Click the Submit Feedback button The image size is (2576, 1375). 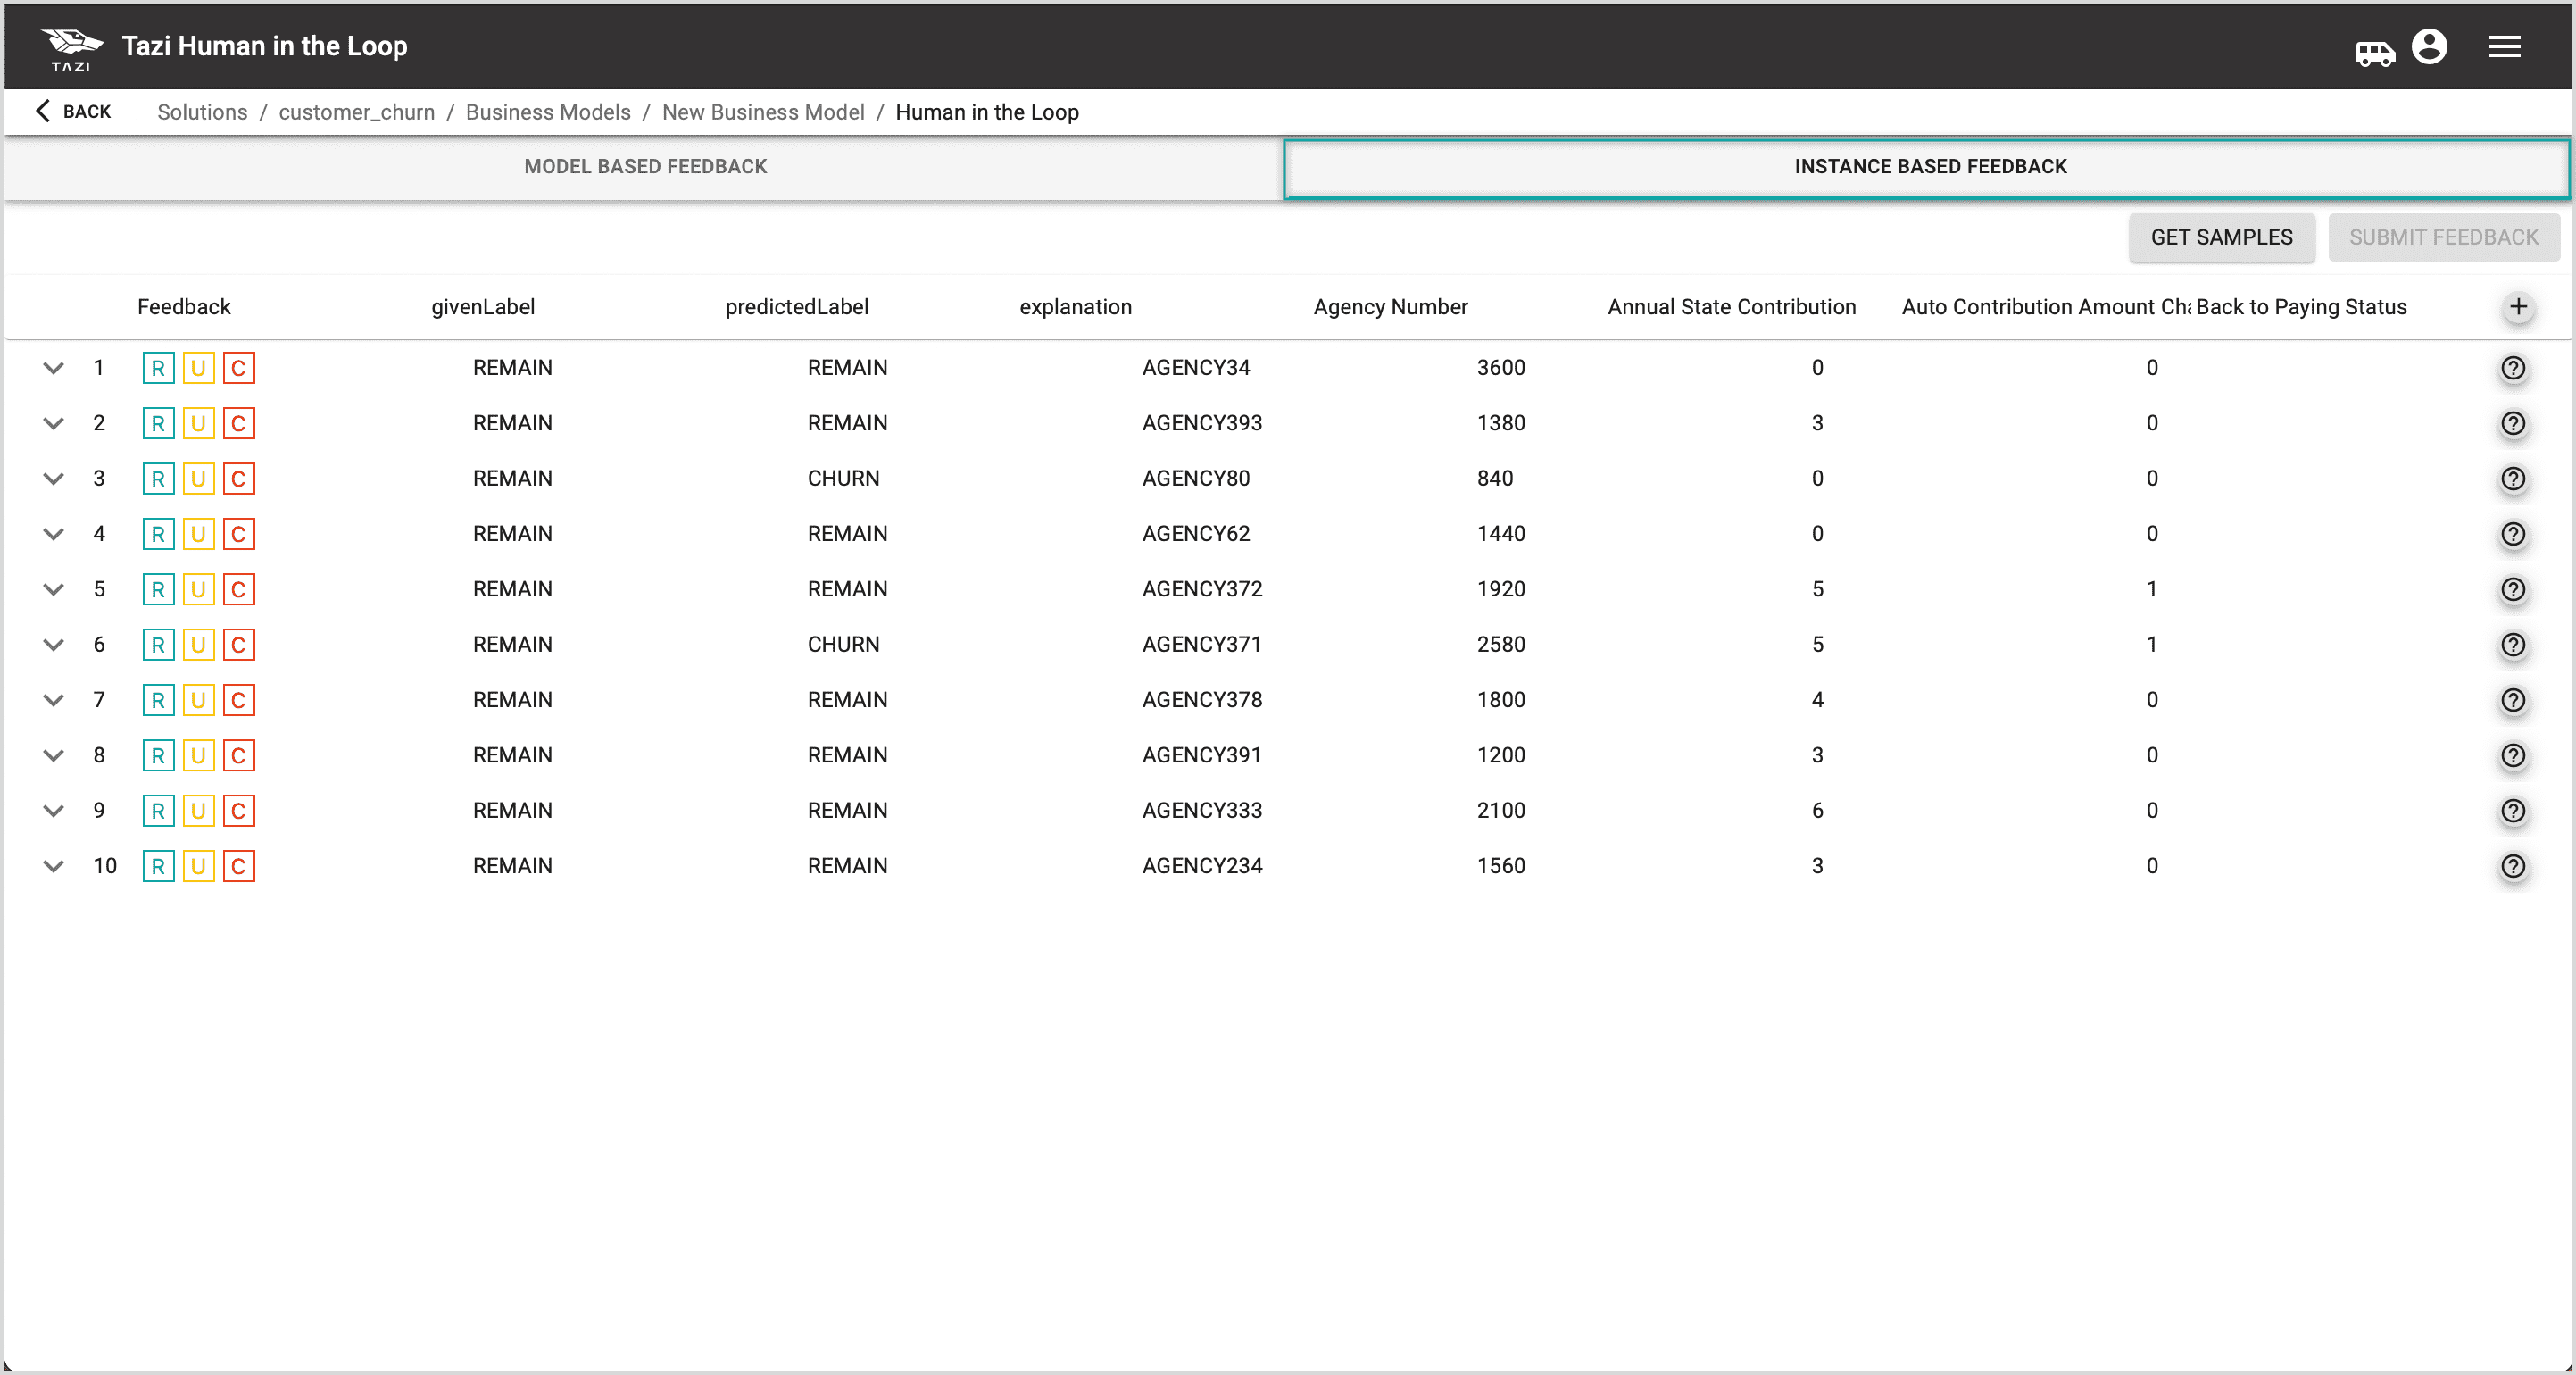pyautogui.click(x=2443, y=237)
